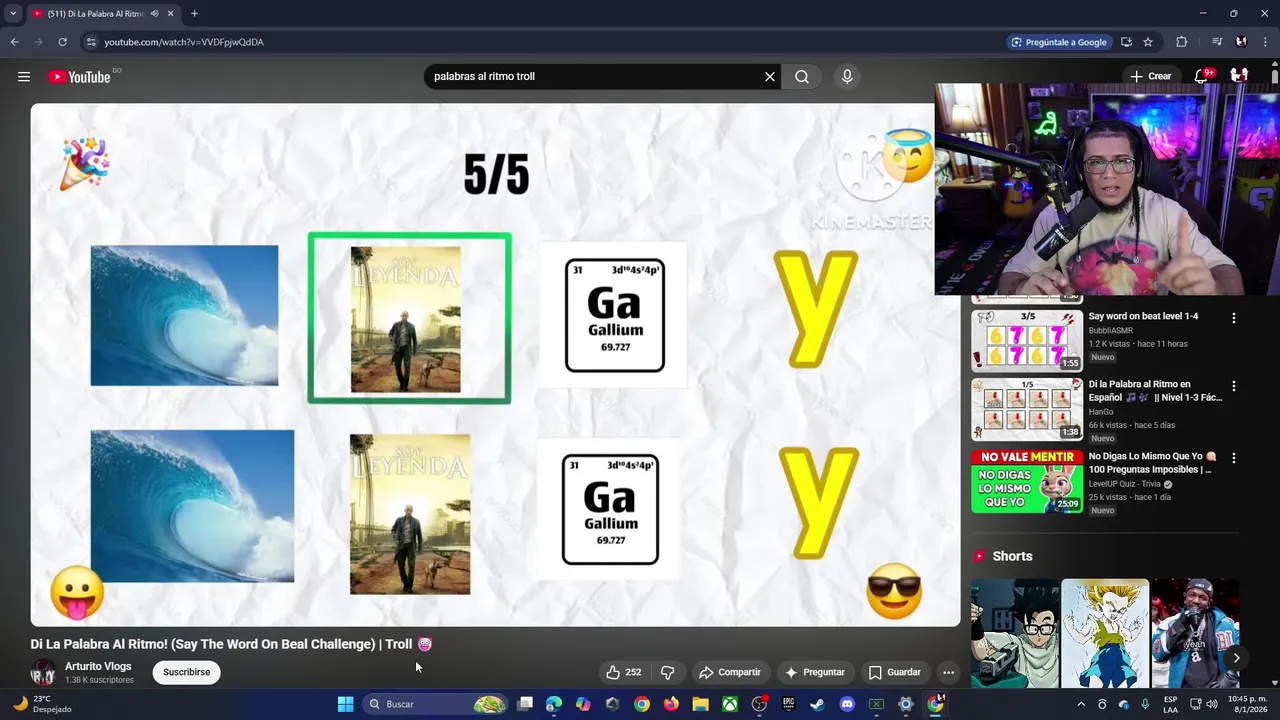1280x720 pixels.
Task: Open options for Di la Palabra al Ritmo en Español
Action: (1233, 386)
